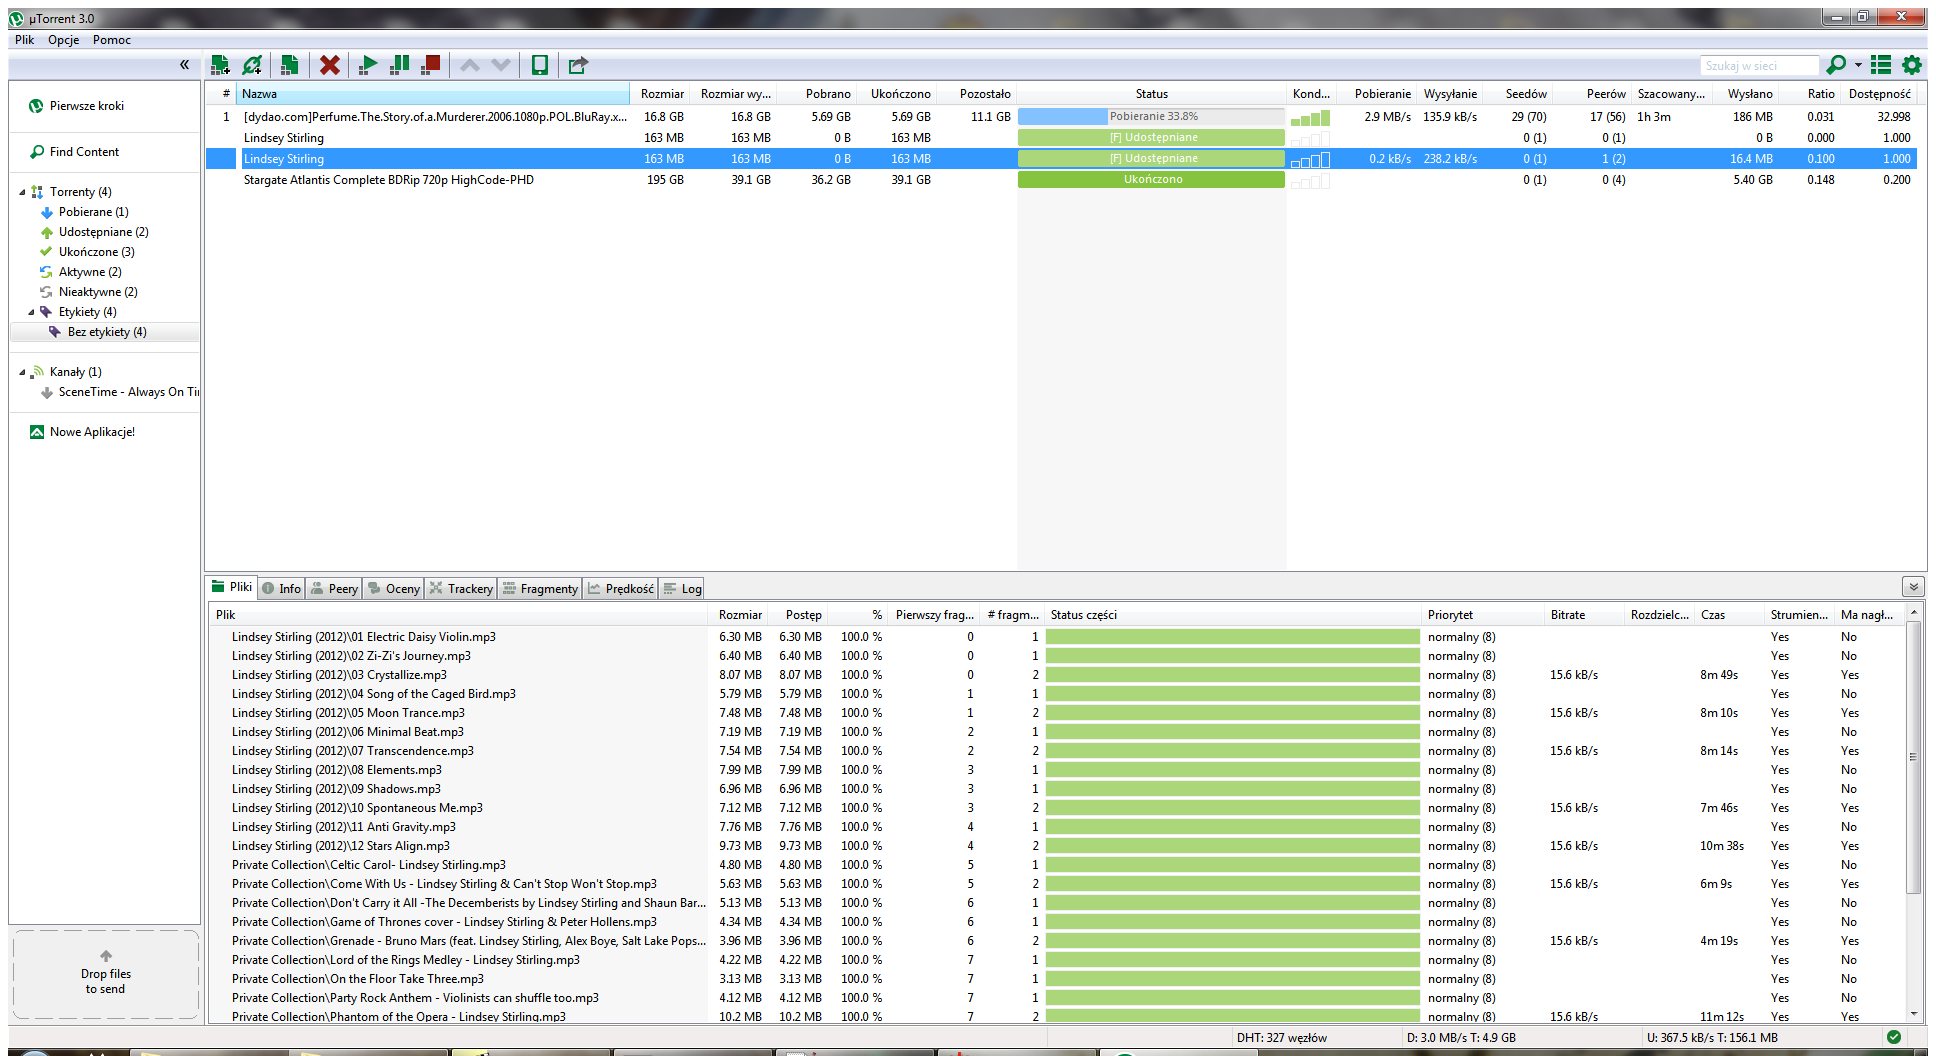Switch to the Log tab

(682, 589)
